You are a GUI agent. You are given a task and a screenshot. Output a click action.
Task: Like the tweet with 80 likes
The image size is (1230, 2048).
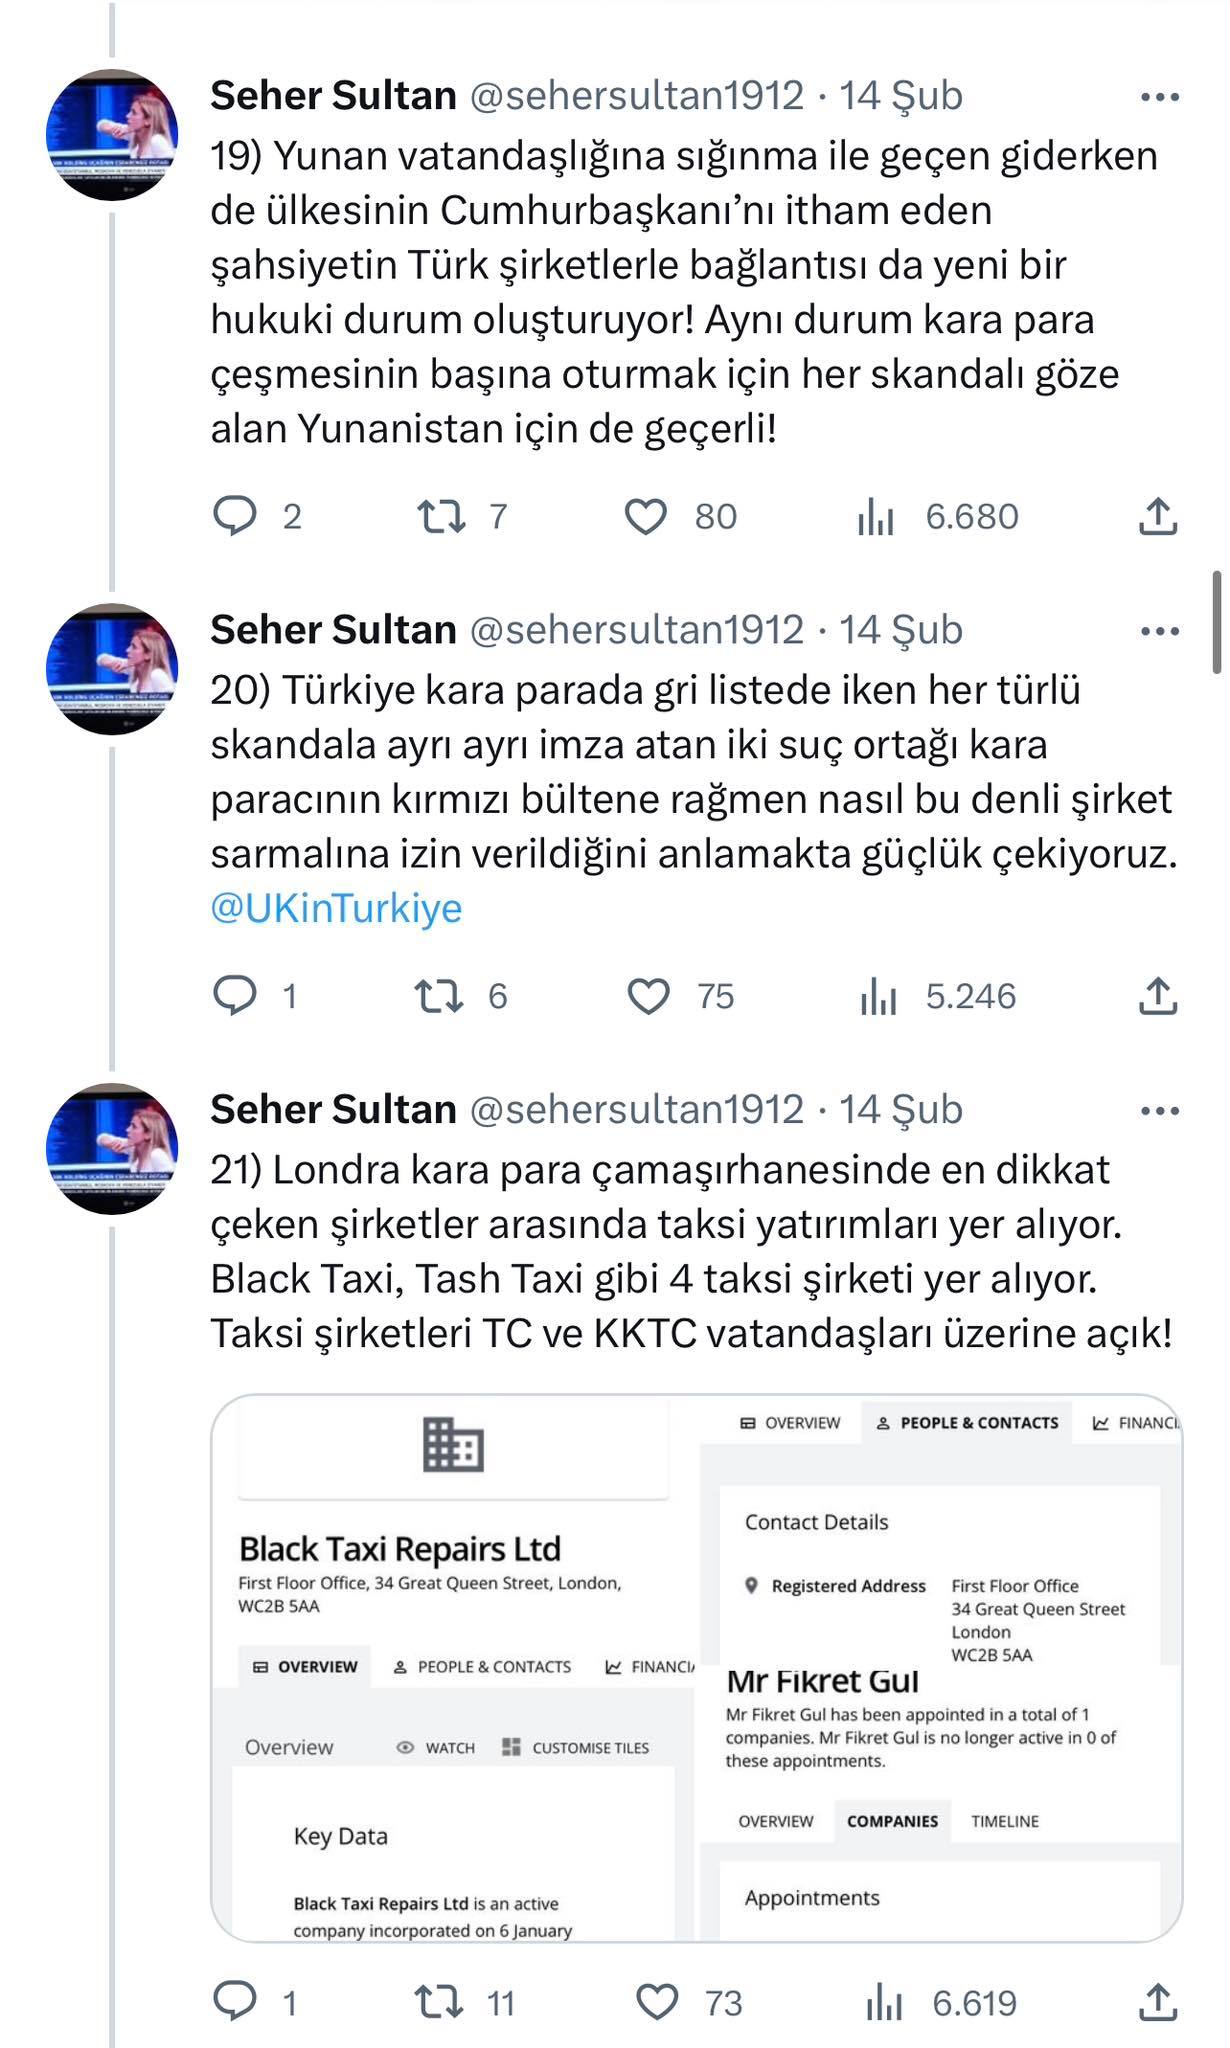[x=646, y=516]
